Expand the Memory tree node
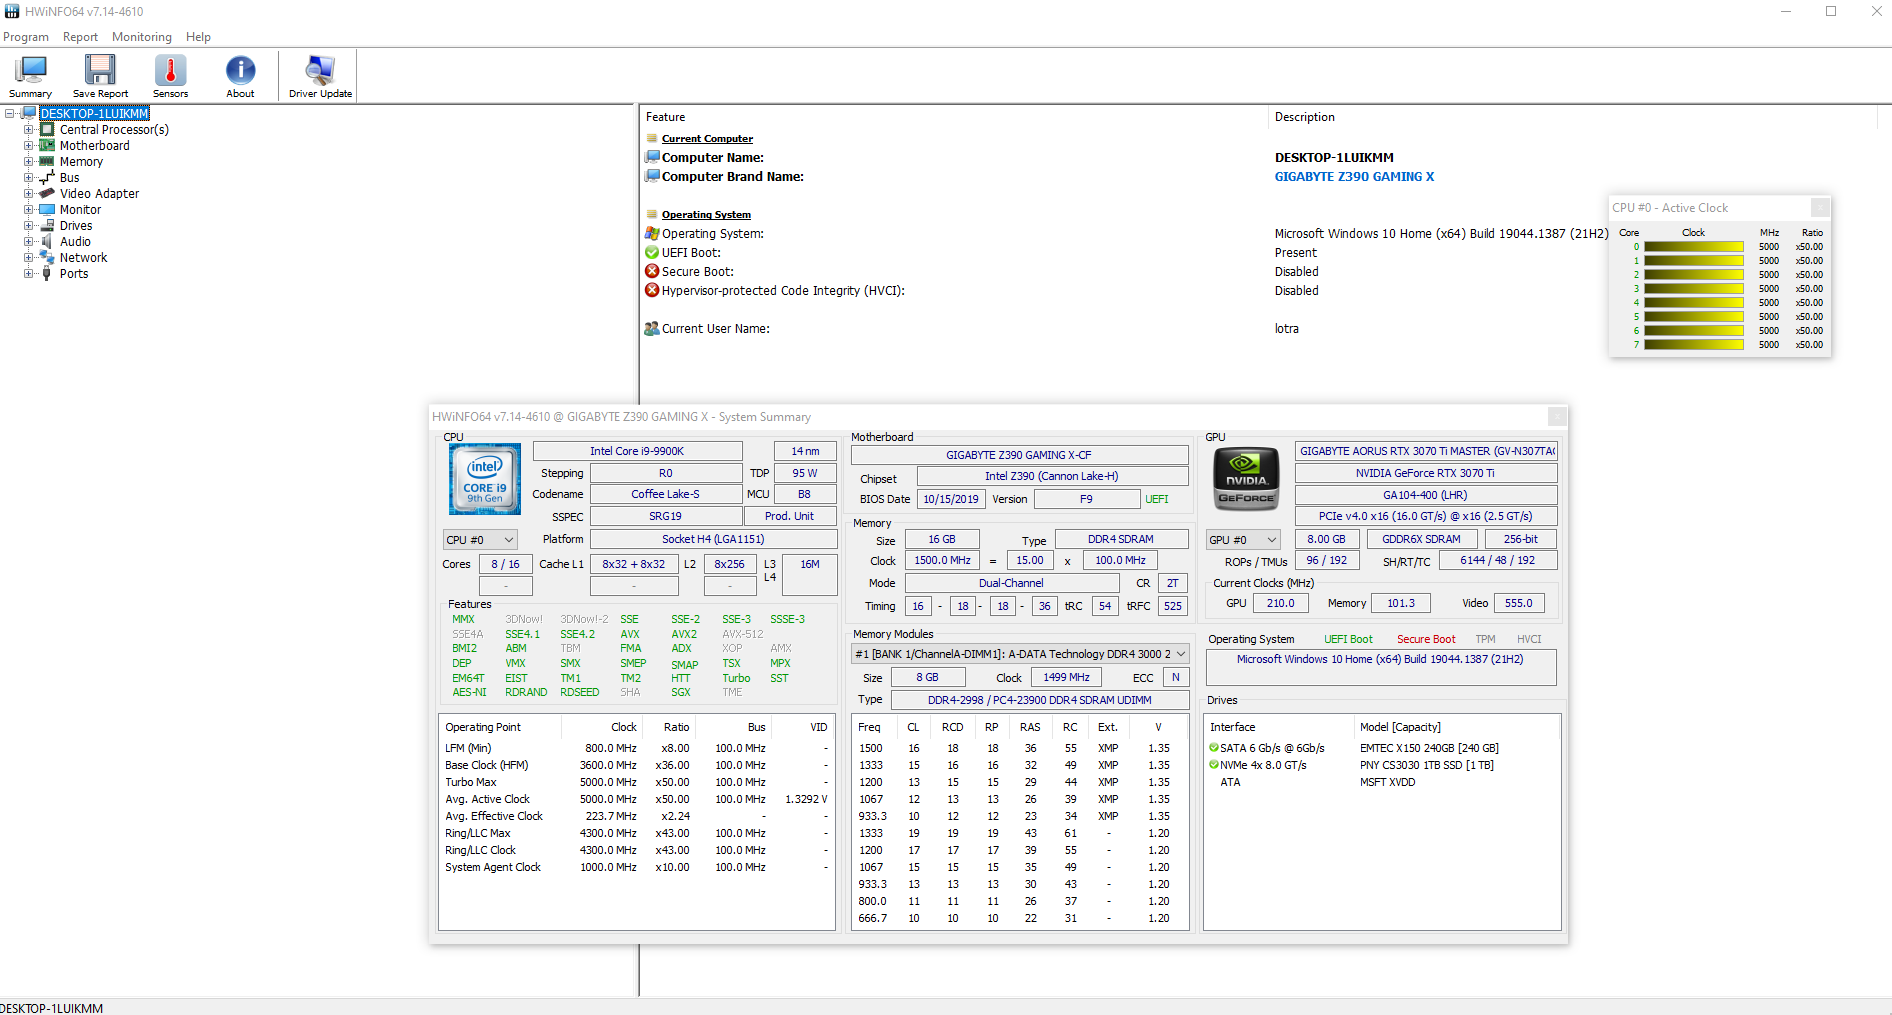The height and width of the screenshot is (1015, 1892). point(29,162)
